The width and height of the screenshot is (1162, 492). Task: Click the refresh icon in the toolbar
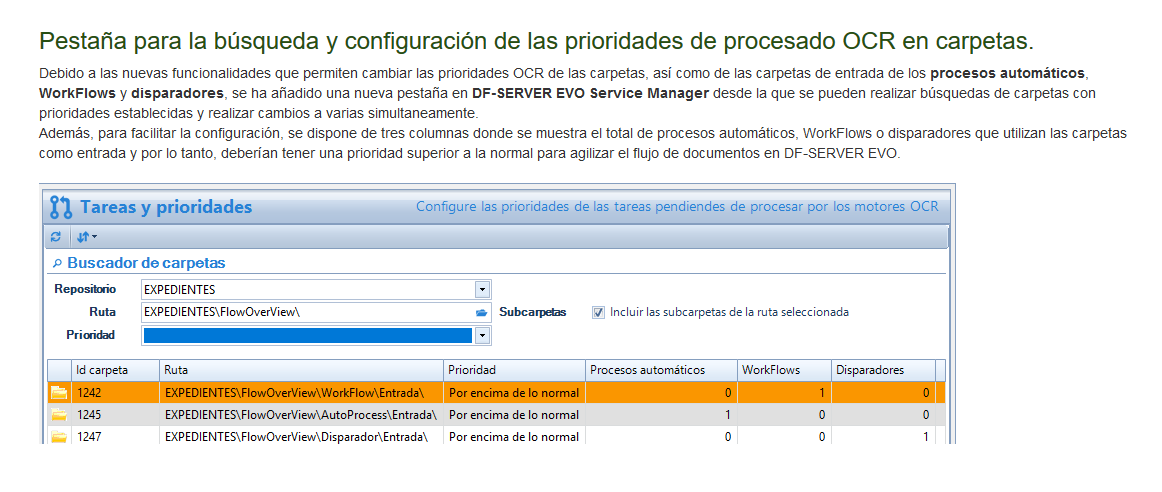pyautogui.click(x=56, y=237)
